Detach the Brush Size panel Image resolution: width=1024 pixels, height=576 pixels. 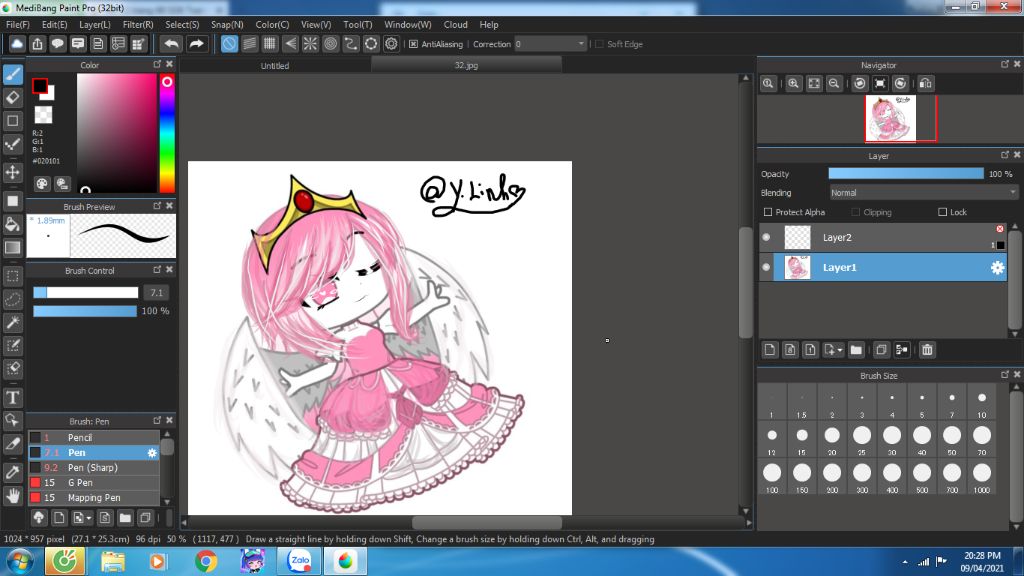(x=1004, y=375)
